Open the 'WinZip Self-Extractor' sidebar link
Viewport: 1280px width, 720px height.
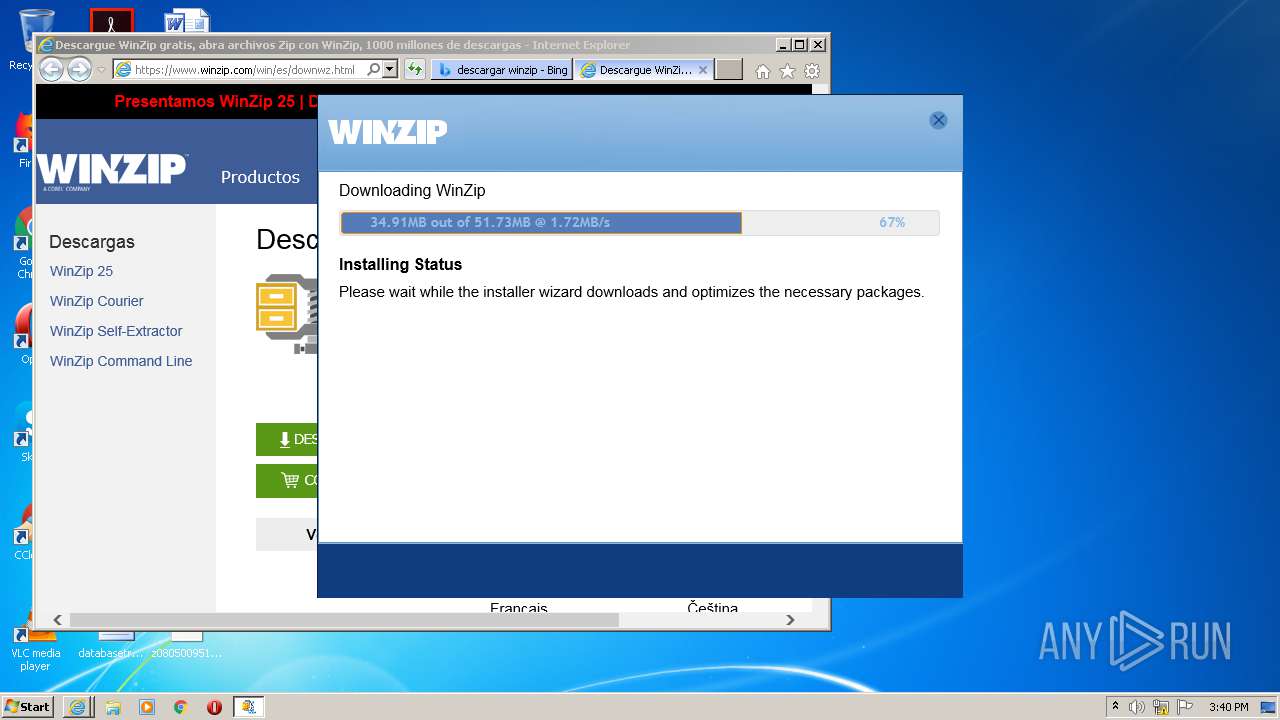(116, 331)
